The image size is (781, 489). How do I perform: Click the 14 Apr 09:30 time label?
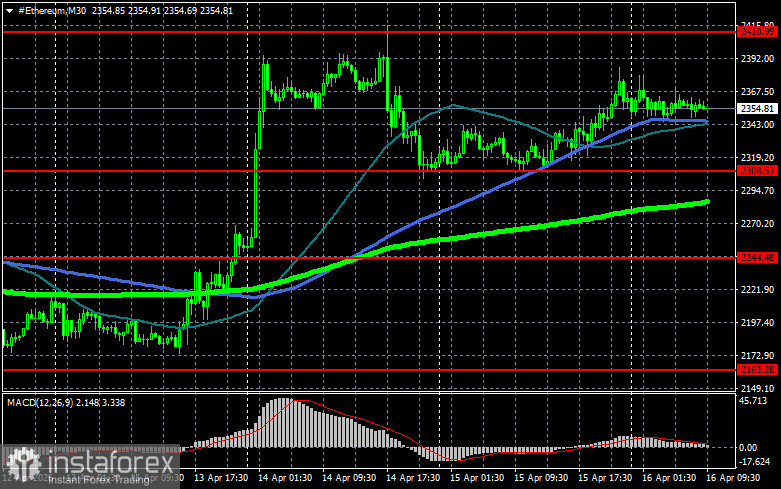pos(349,478)
